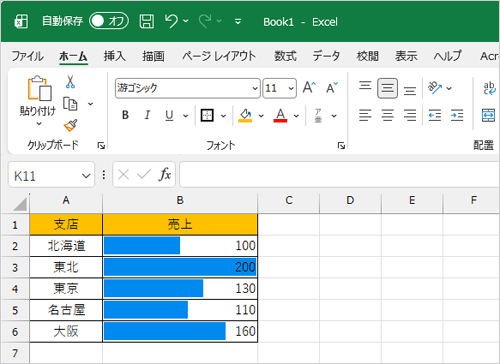500x364 pixels.
Task: Open underline style dropdown arrow
Action: [x=185, y=116]
